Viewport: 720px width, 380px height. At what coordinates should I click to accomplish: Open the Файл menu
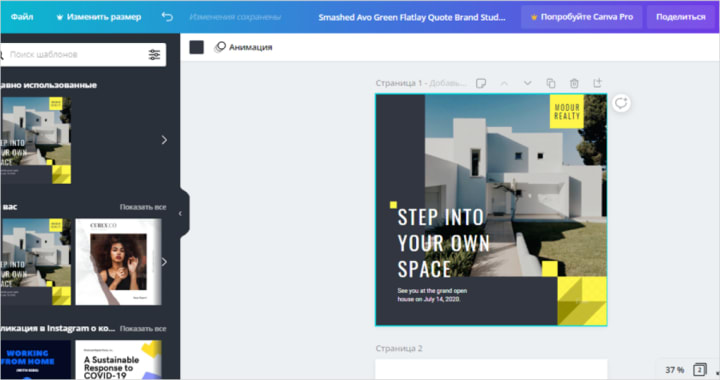pyautogui.click(x=22, y=17)
